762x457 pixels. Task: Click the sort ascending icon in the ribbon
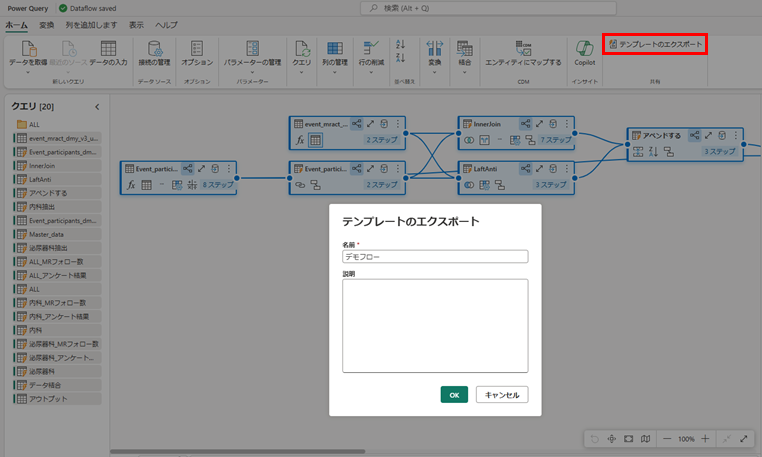[400, 44]
